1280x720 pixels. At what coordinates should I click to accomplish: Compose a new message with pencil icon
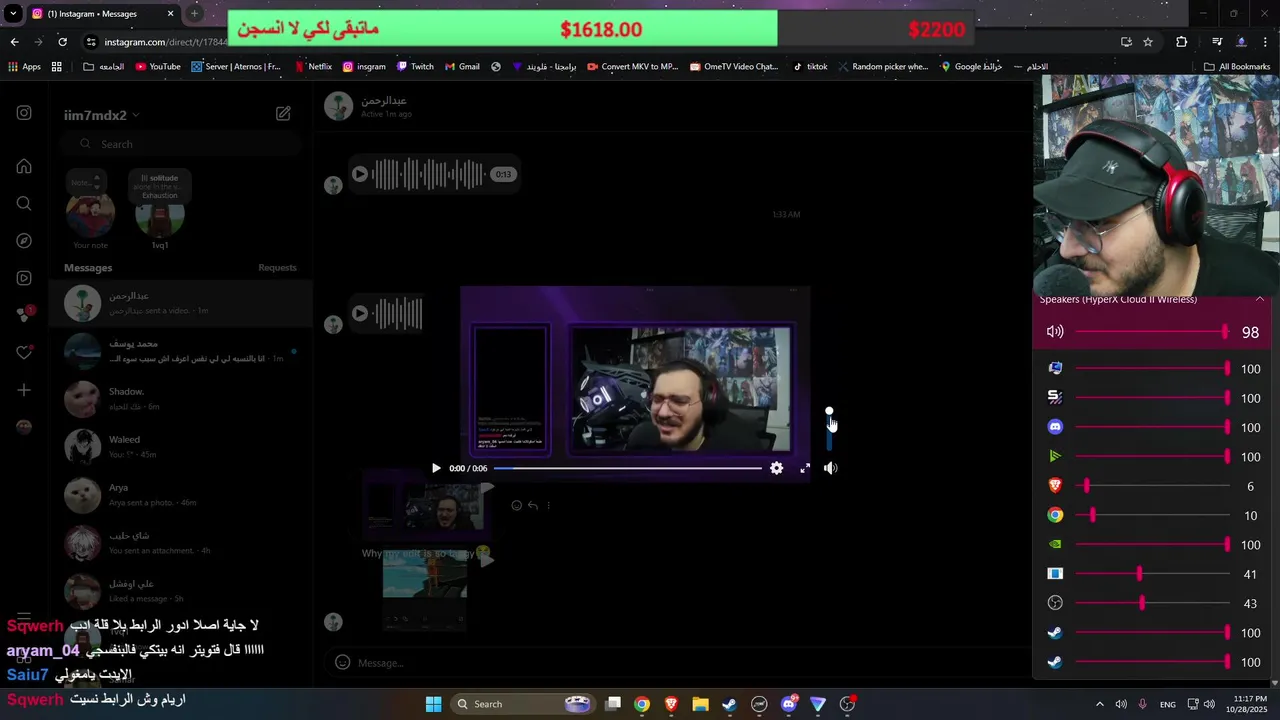283,114
